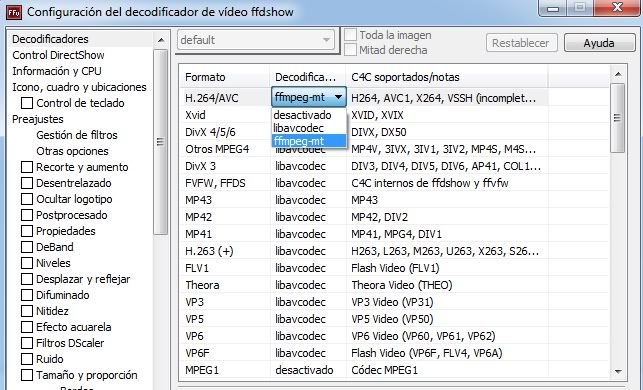
Task: Enable the DeBand filter checkbox
Action: click(27, 247)
